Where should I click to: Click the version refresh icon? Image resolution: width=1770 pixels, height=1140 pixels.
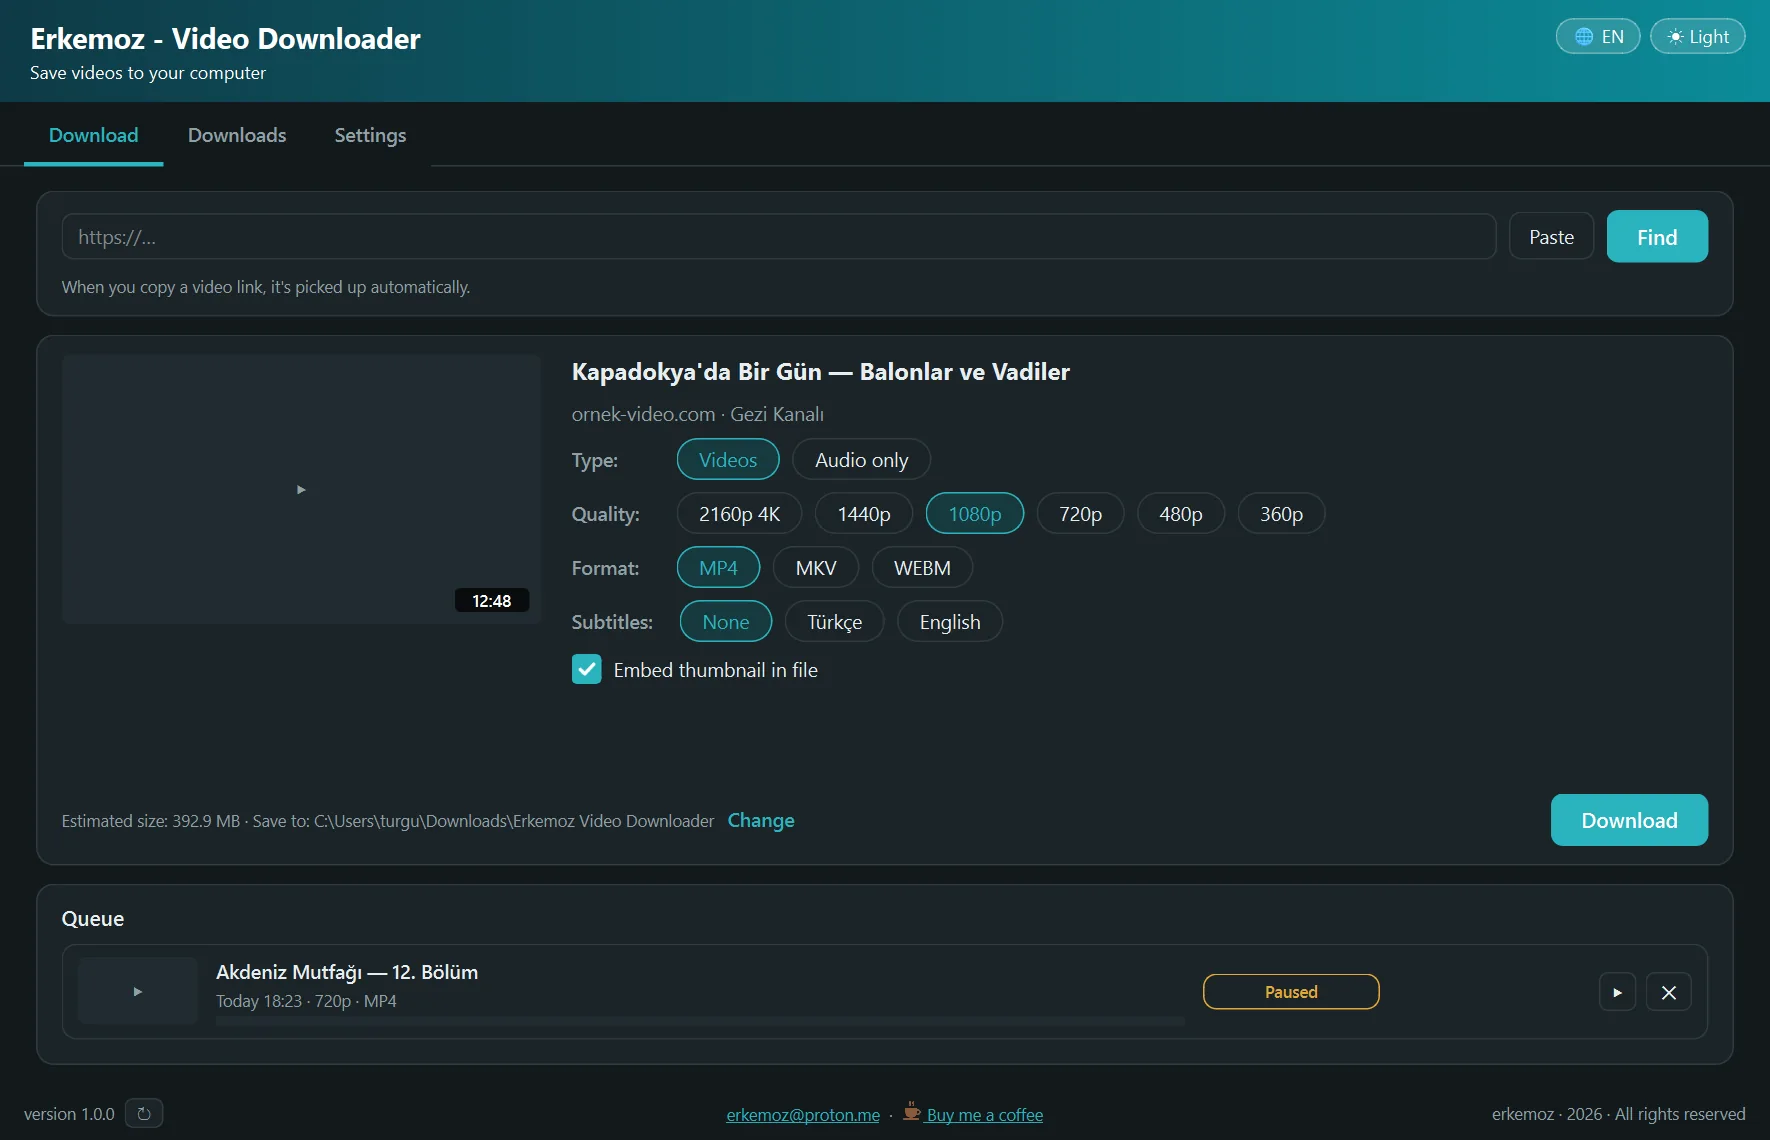click(144, 1113)
